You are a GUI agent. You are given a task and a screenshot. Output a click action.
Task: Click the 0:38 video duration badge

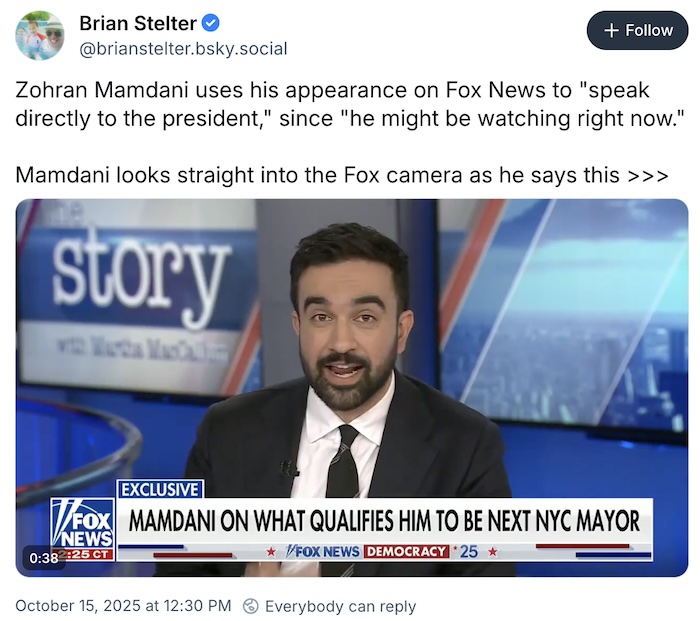44,558
